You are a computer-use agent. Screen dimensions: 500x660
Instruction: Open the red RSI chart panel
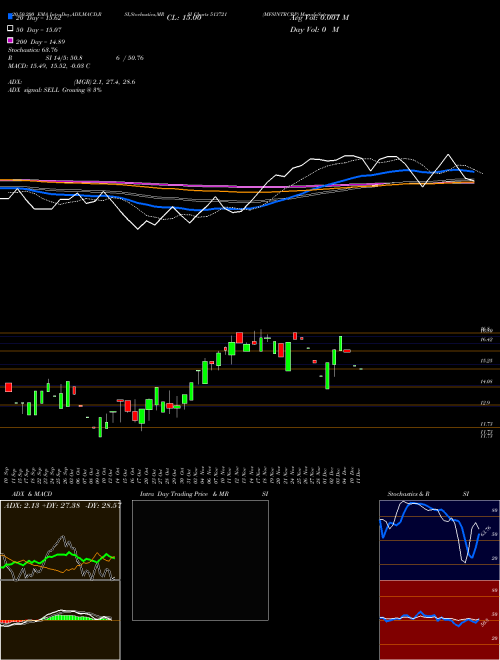pos(439,620)
